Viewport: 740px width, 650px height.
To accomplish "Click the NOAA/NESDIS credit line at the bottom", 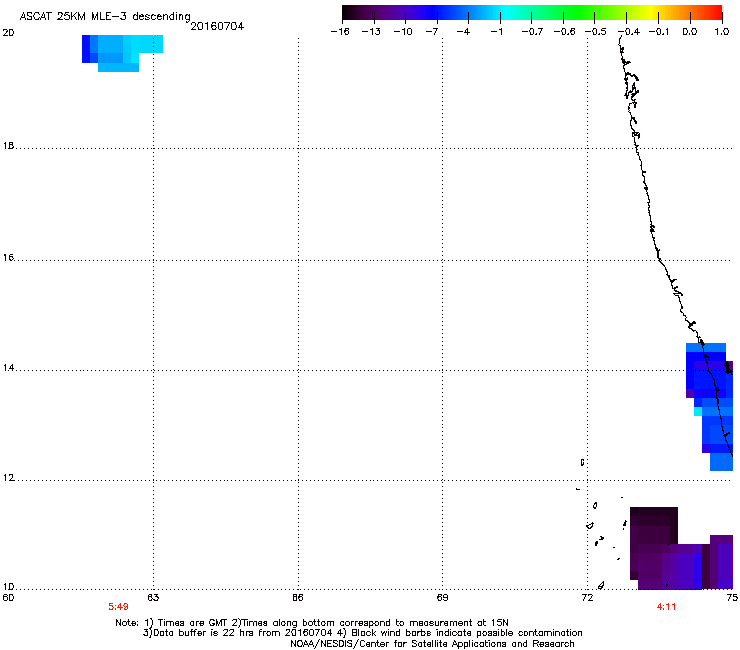I will coord(432,644).
